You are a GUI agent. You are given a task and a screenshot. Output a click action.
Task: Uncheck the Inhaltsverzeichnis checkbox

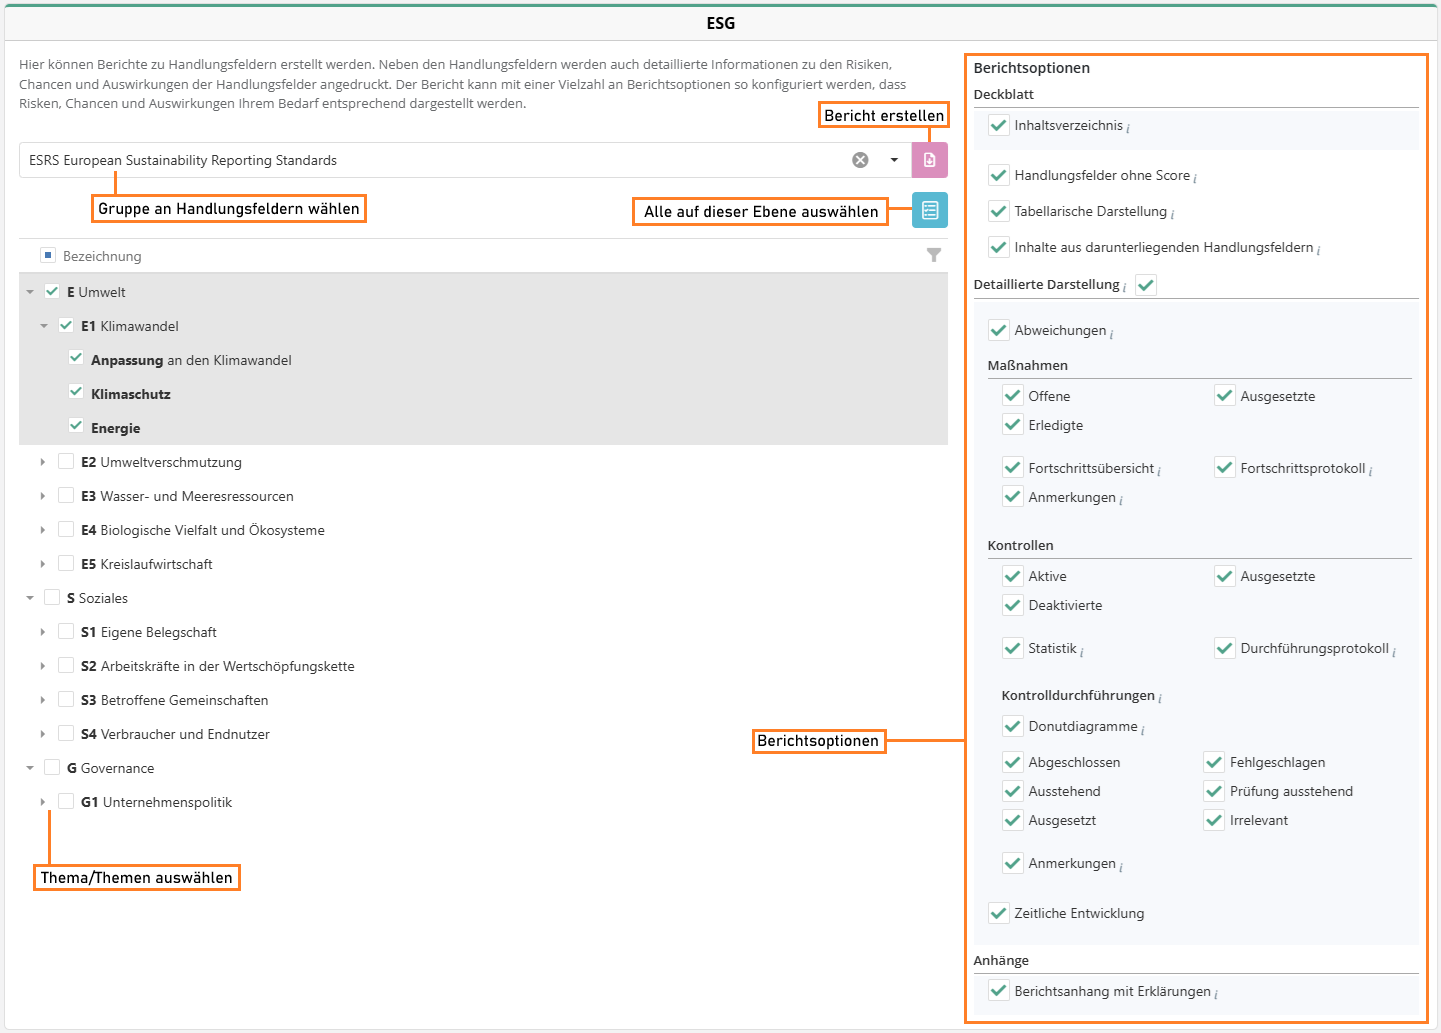(998, 125)
